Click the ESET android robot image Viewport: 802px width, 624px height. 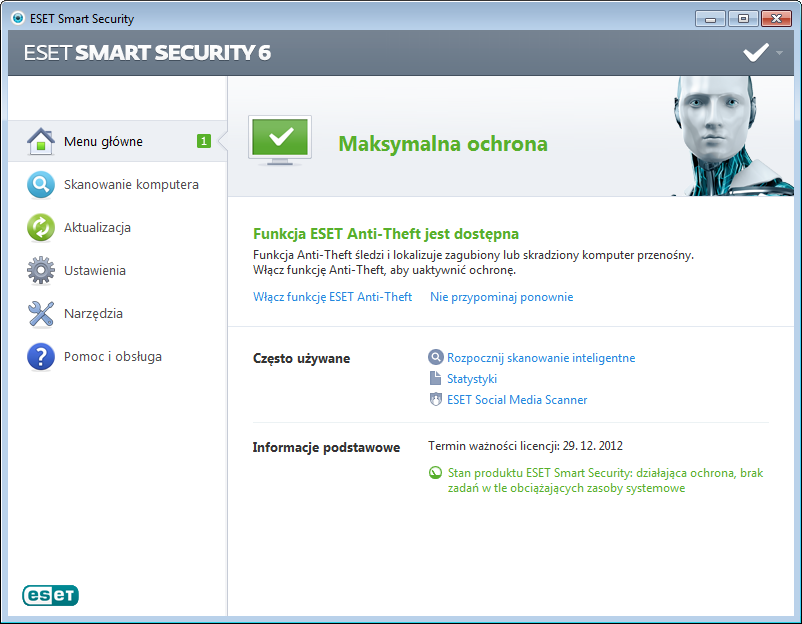click(732, 136)
